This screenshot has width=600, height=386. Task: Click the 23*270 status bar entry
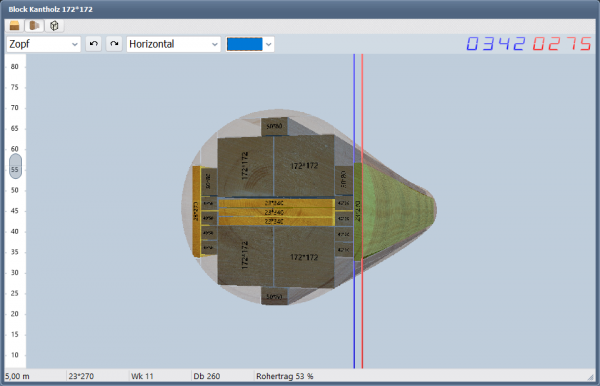pos(81,376)
